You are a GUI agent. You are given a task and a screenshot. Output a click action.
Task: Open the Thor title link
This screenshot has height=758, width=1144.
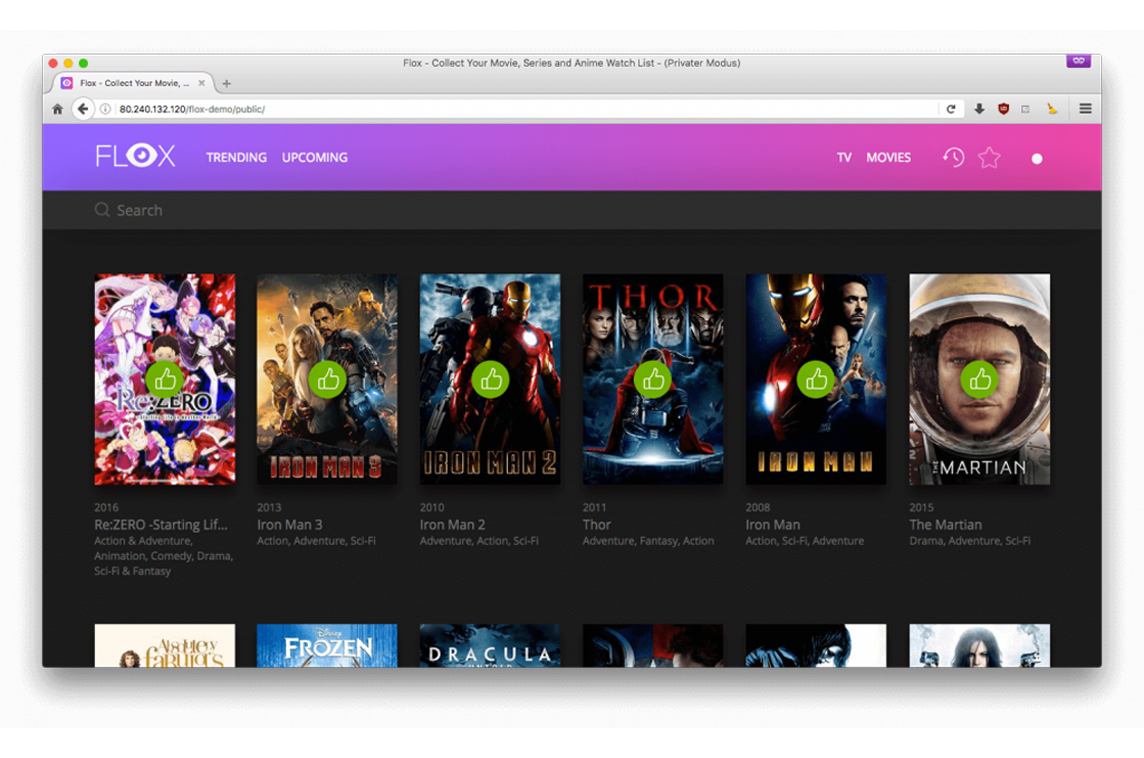point(597,525)
